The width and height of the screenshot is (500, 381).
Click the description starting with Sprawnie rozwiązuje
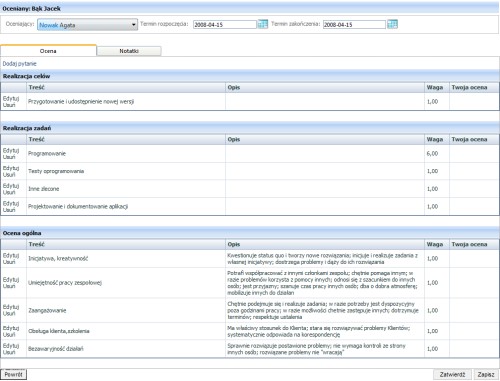[x=317, y=349]
